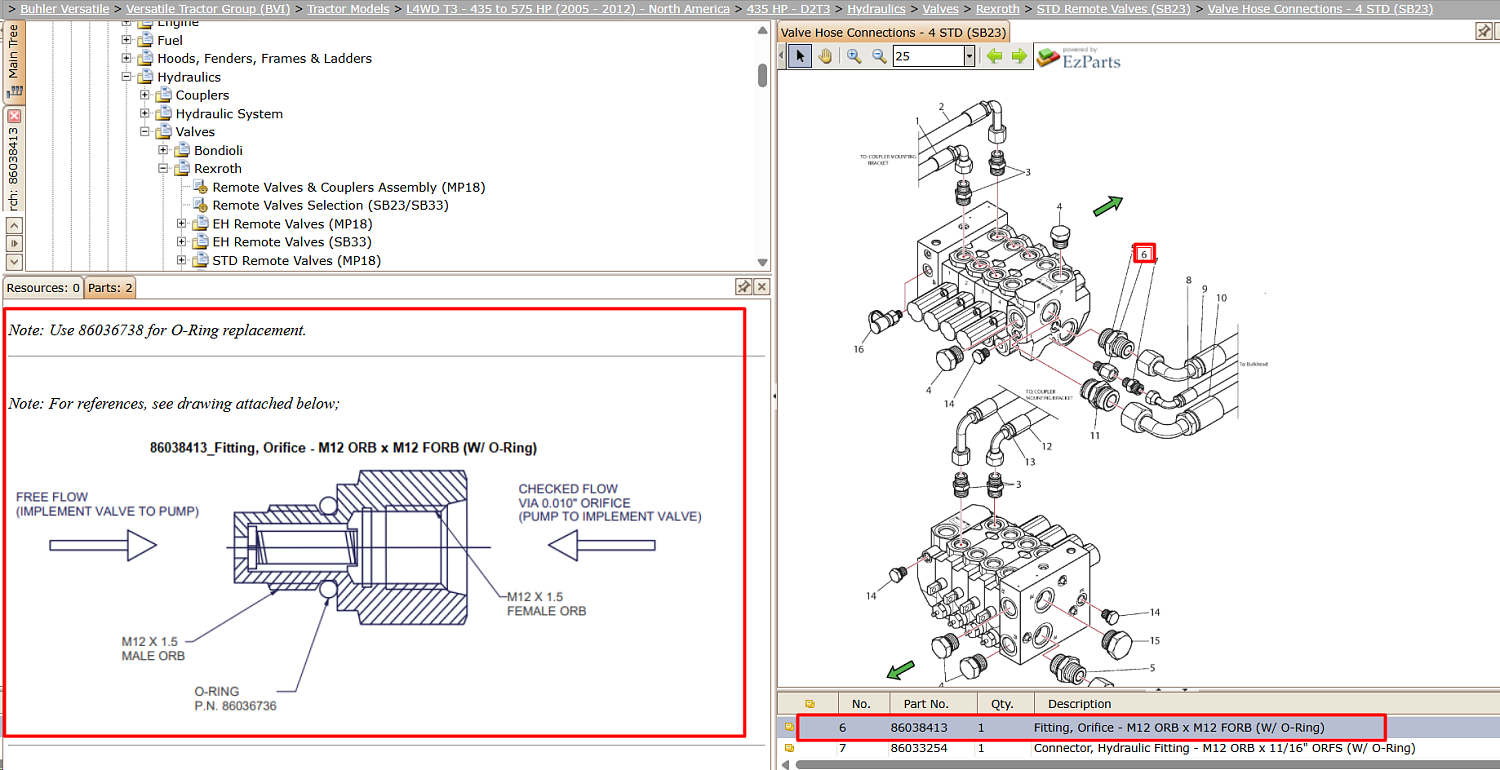Go to previous diagram with left green arrow
1500x770 pixels.
pos(994,56)
